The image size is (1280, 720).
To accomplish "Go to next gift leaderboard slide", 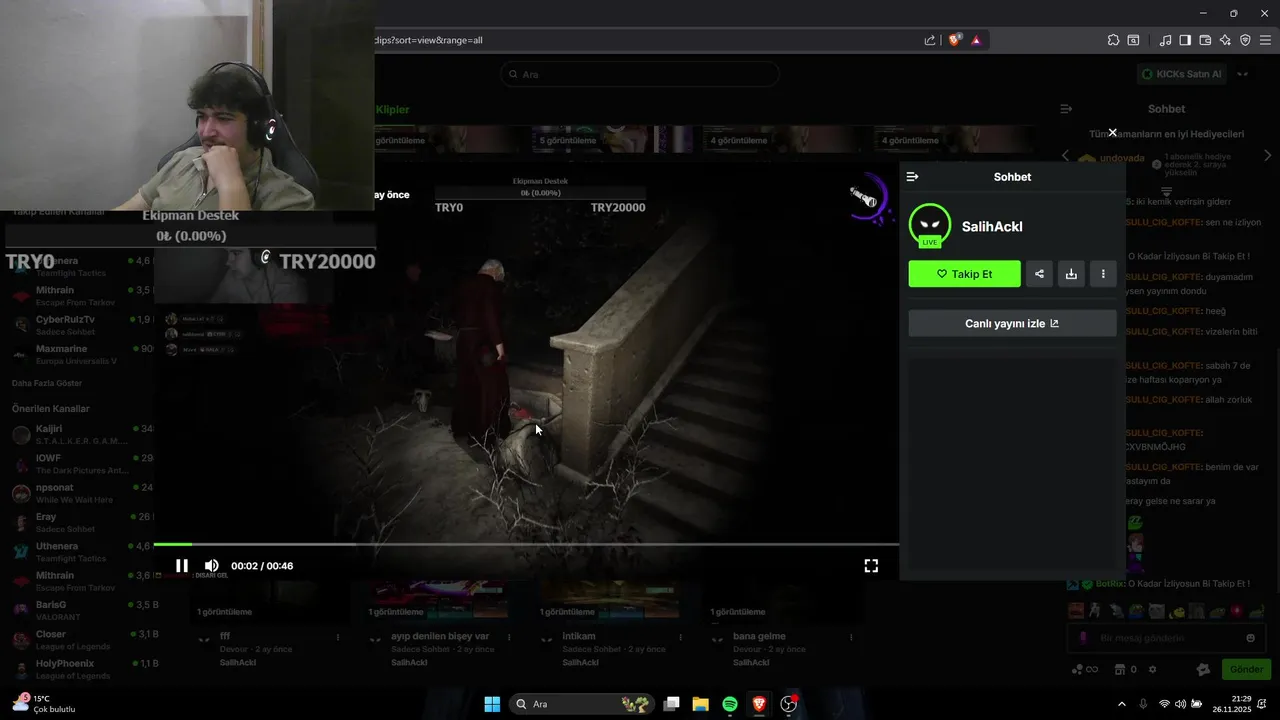I will click(1268, 156).
